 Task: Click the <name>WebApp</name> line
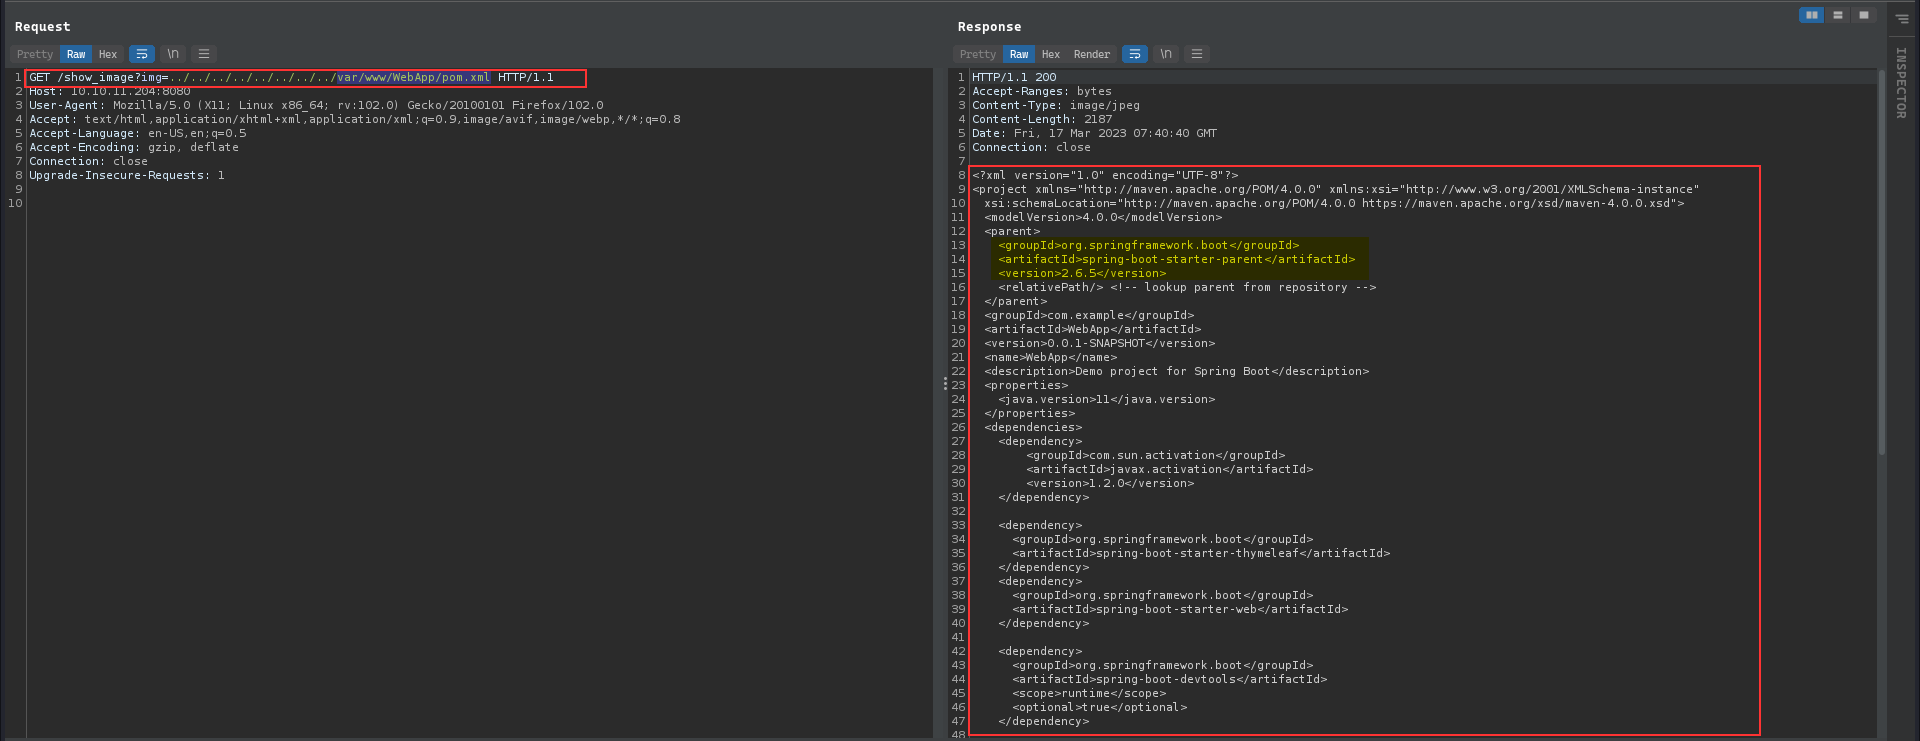pyautogui.click(x=1051, y=357)
